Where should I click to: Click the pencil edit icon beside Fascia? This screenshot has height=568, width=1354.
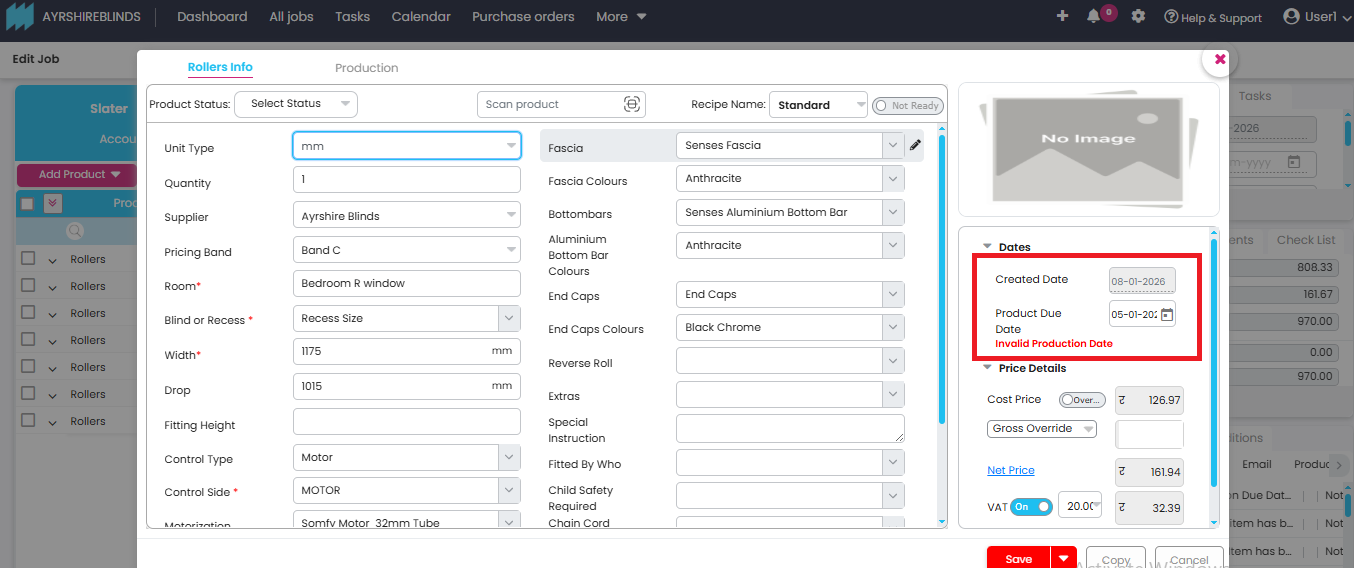click(x=915, y=146)
